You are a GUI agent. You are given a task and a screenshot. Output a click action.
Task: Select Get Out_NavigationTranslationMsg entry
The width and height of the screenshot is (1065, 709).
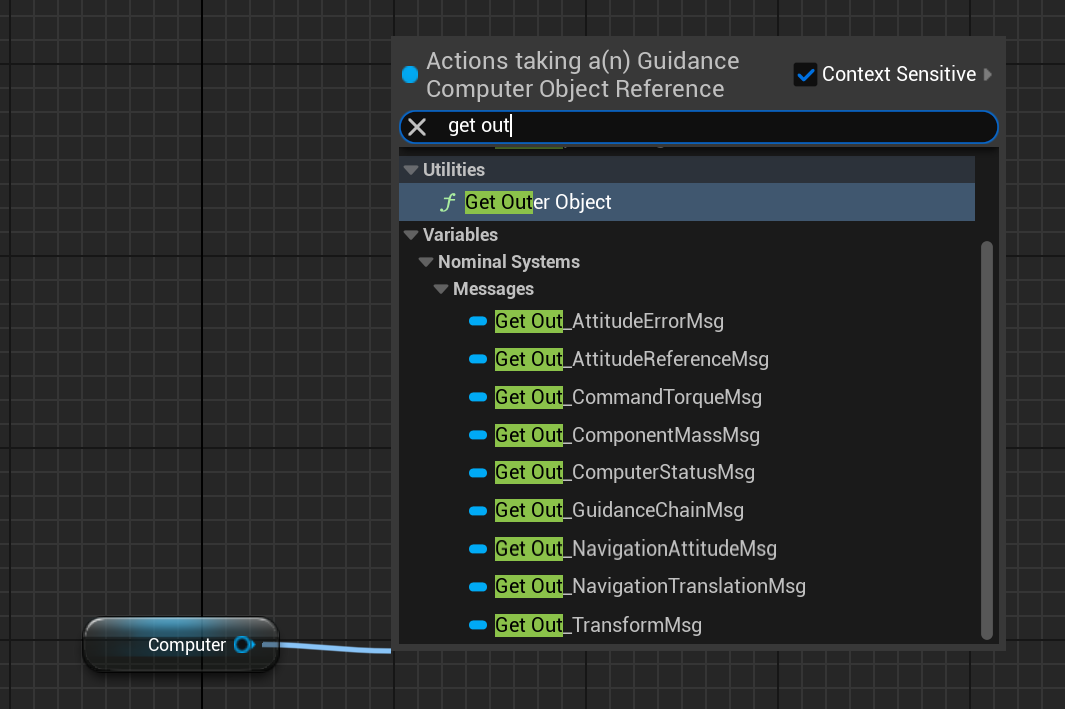[x=650, y=586]
